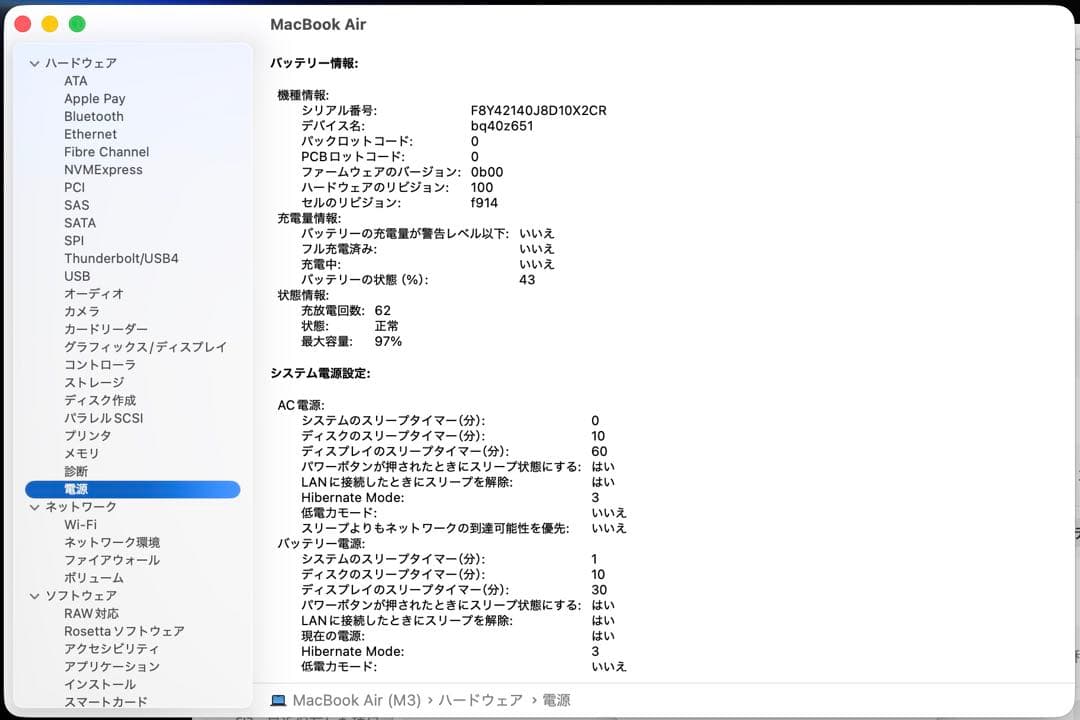Select RAW対応 under ソフトウェア
Viewport: 1080px width, 720px height.
(x=91, y=613)
